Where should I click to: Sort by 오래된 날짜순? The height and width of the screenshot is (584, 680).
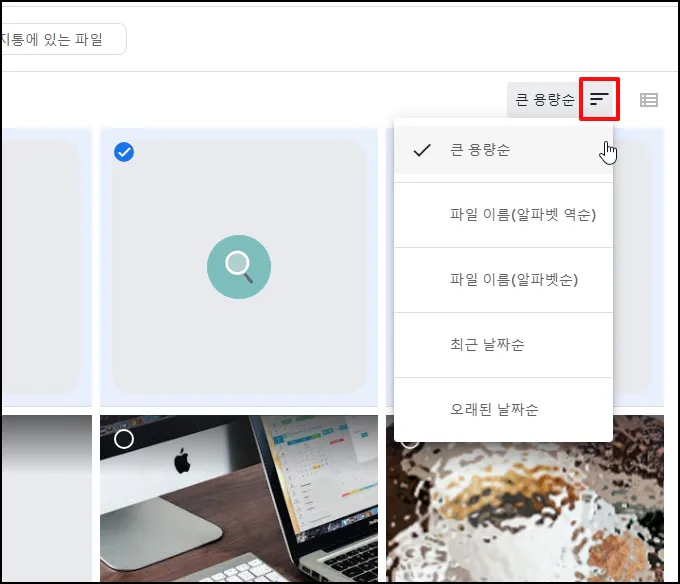point(503,409)
